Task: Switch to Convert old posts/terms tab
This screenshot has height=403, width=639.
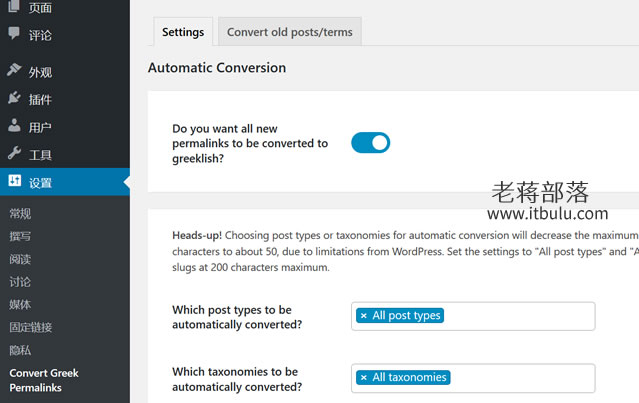Action: (x=290, y=32)
